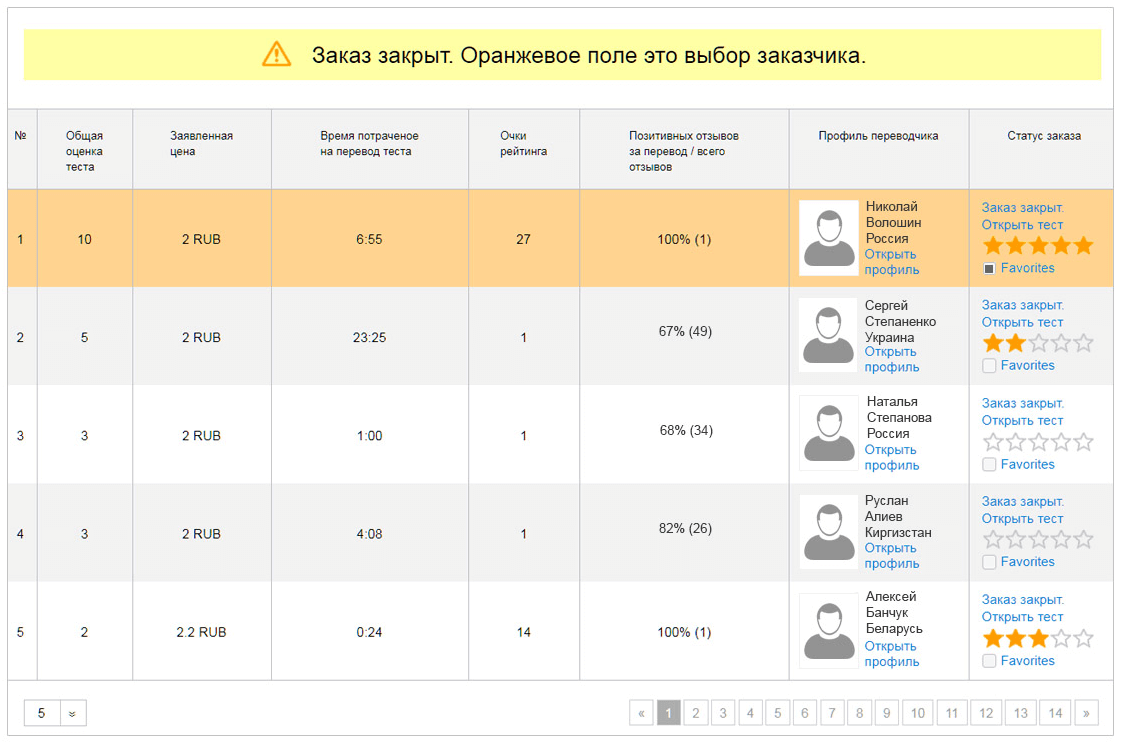Jump to page 14 in pagination
1122x744 pixels.
[1055, 713]
